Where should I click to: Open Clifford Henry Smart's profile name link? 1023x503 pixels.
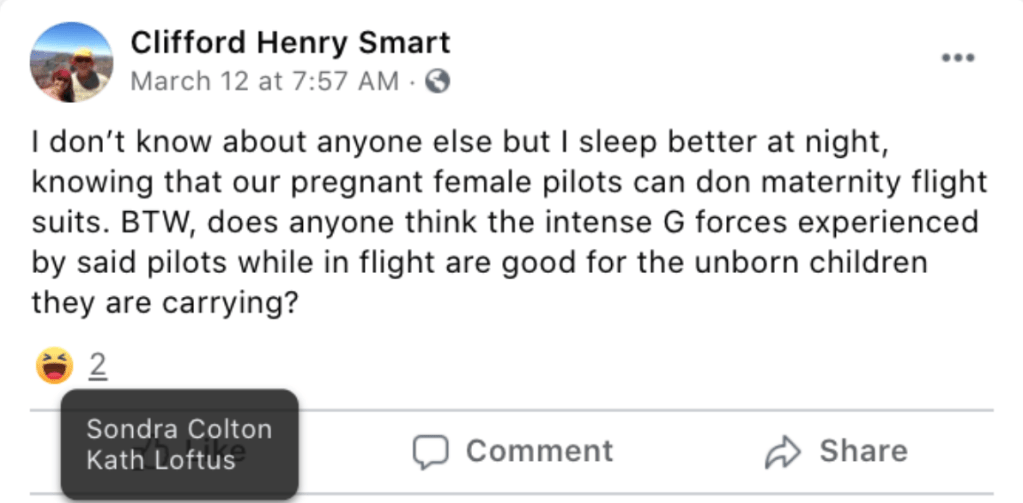tap(291, 43)
